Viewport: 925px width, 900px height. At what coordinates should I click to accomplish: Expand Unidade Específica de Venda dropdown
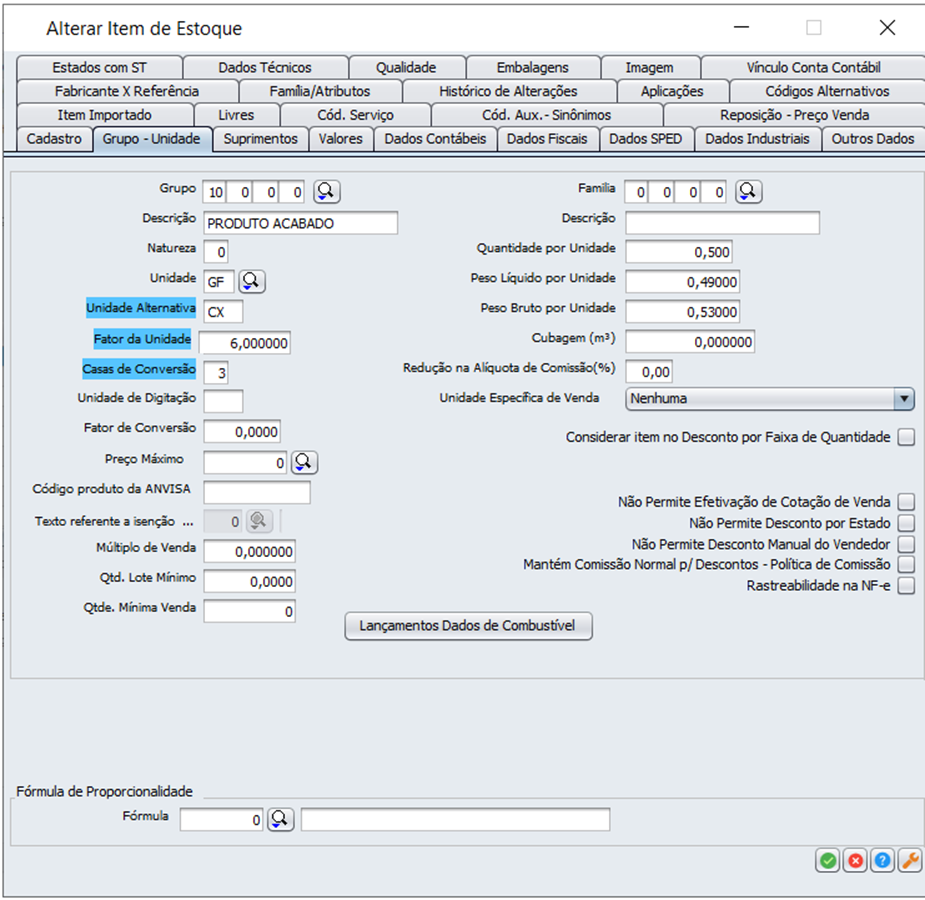coord(904,399)
